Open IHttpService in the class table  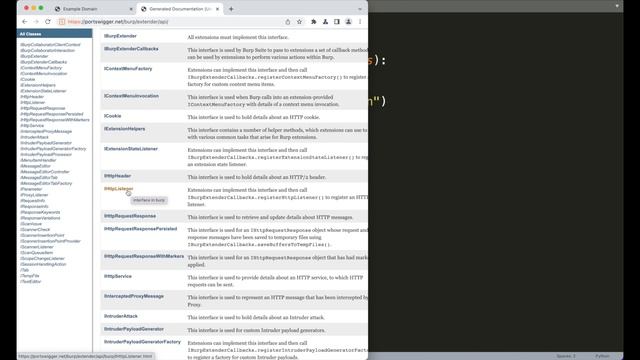click(x=118, y=276)
